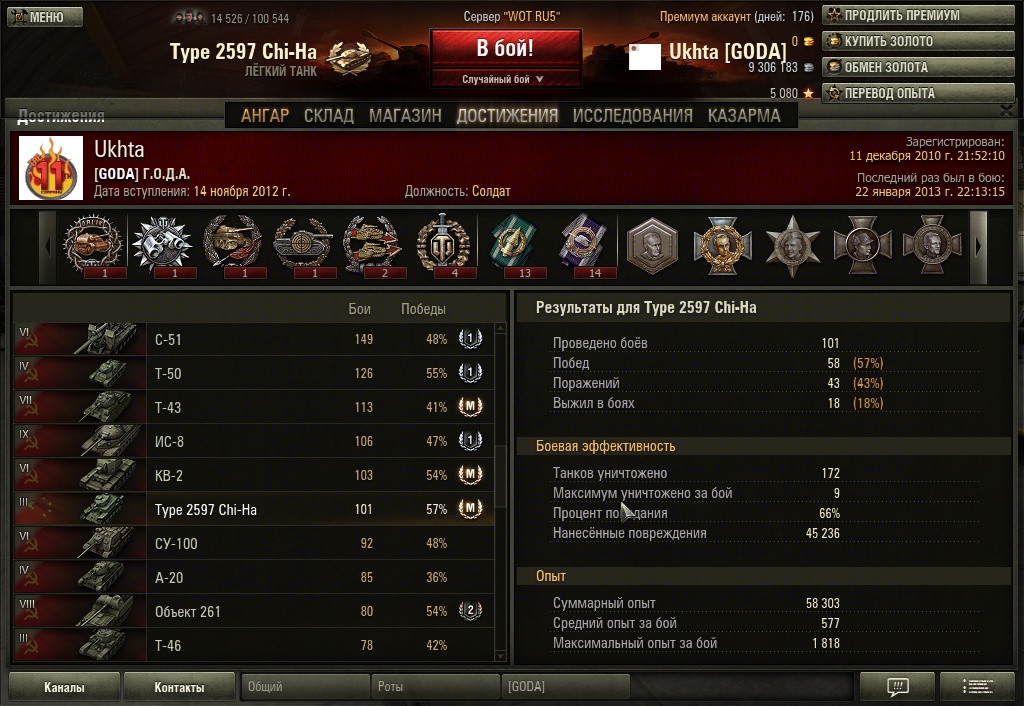Image resolution: width=1024 pixels, height=706 pixels.
Task: Select the World of Tanks shield medal
Action: click(x=443, y=244)
